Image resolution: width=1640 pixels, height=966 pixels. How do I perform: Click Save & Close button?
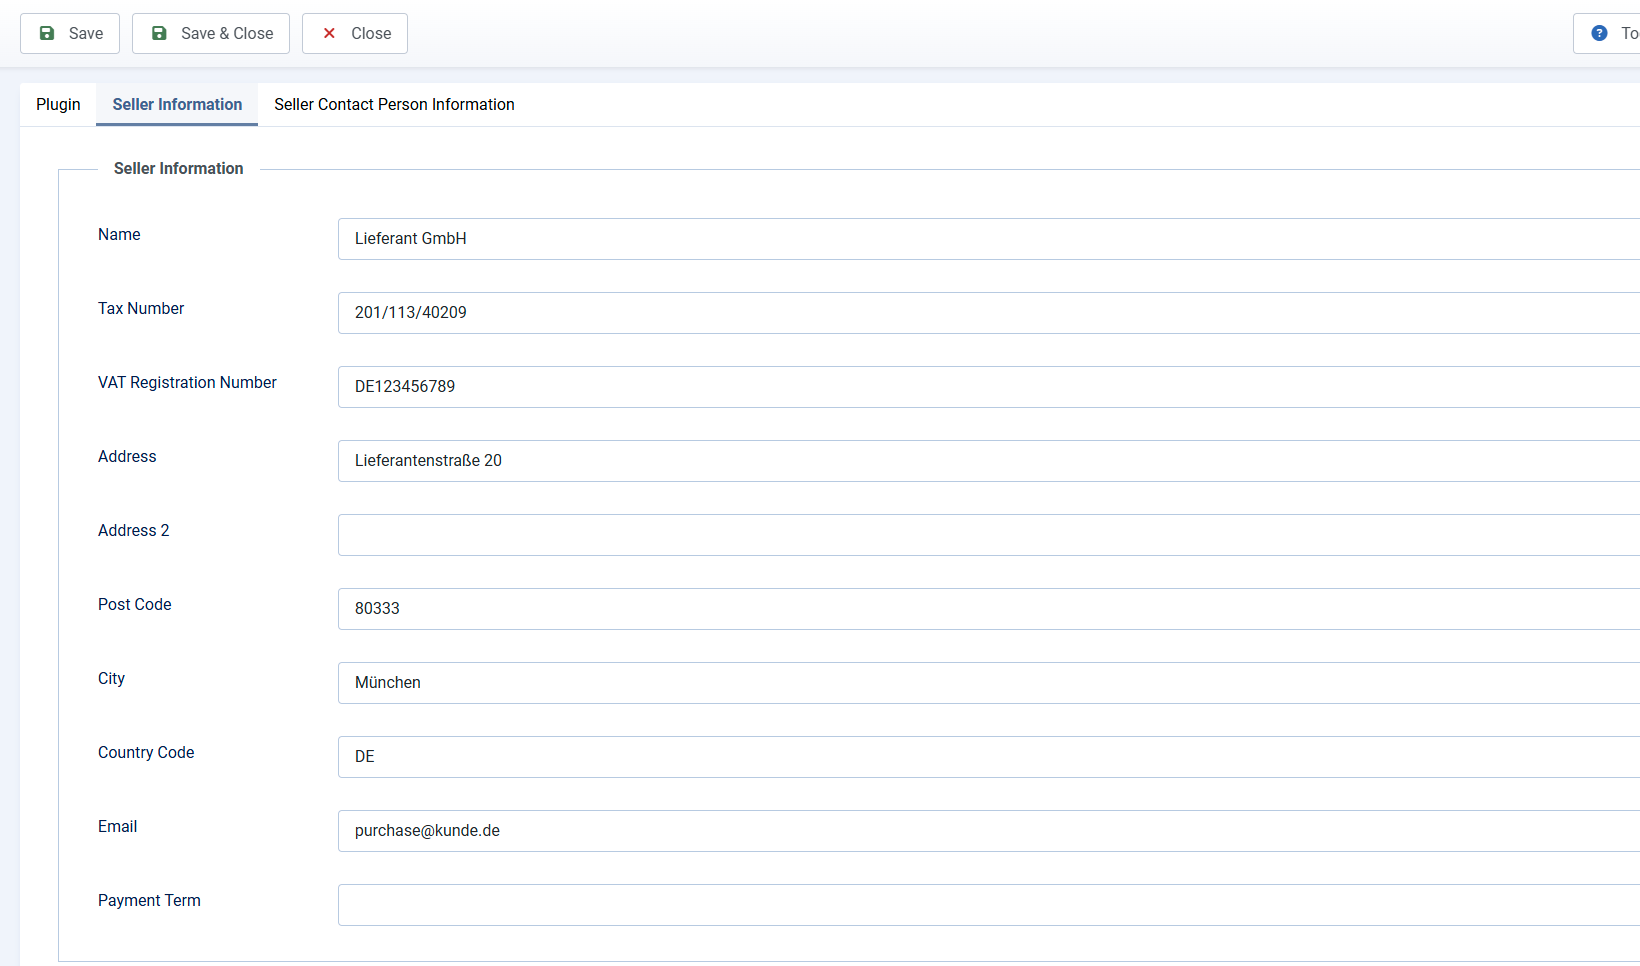click(211, 33)
